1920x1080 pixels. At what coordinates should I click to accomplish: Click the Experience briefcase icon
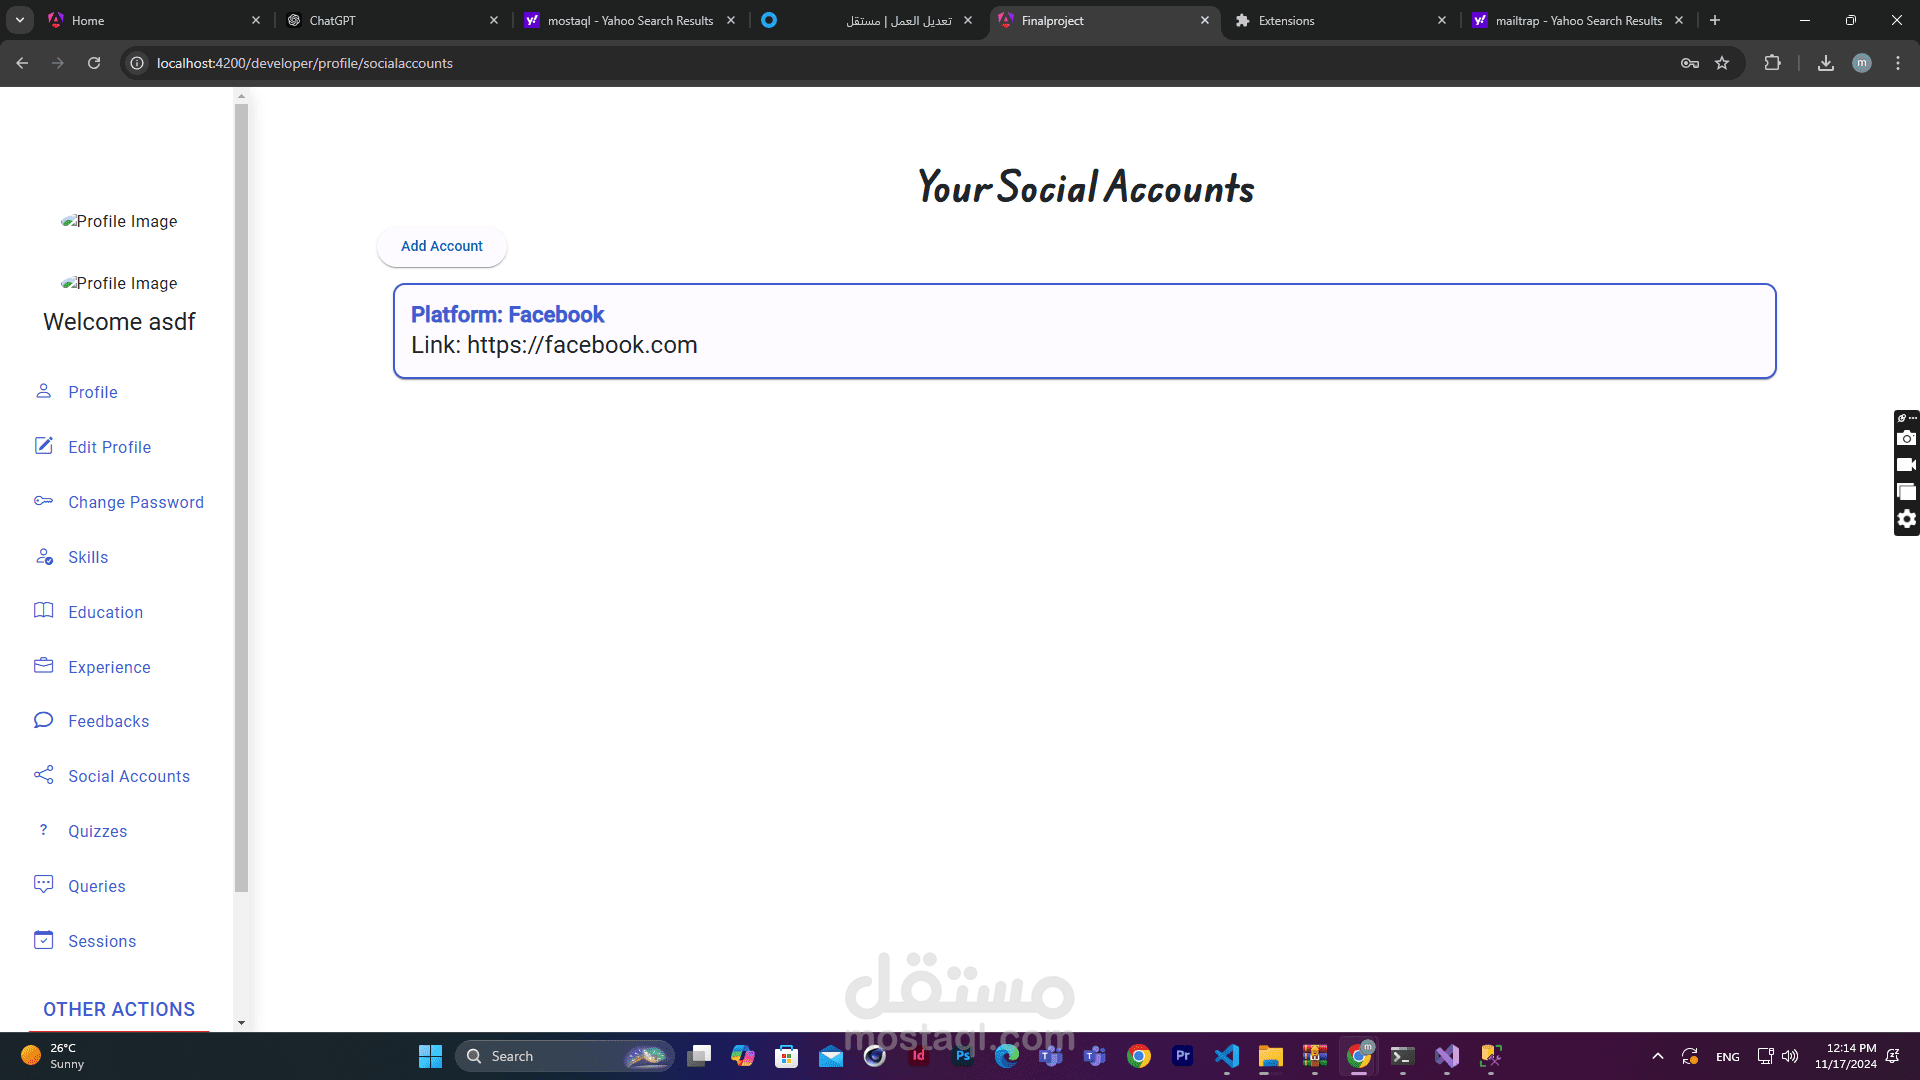[x=43, y=666]
